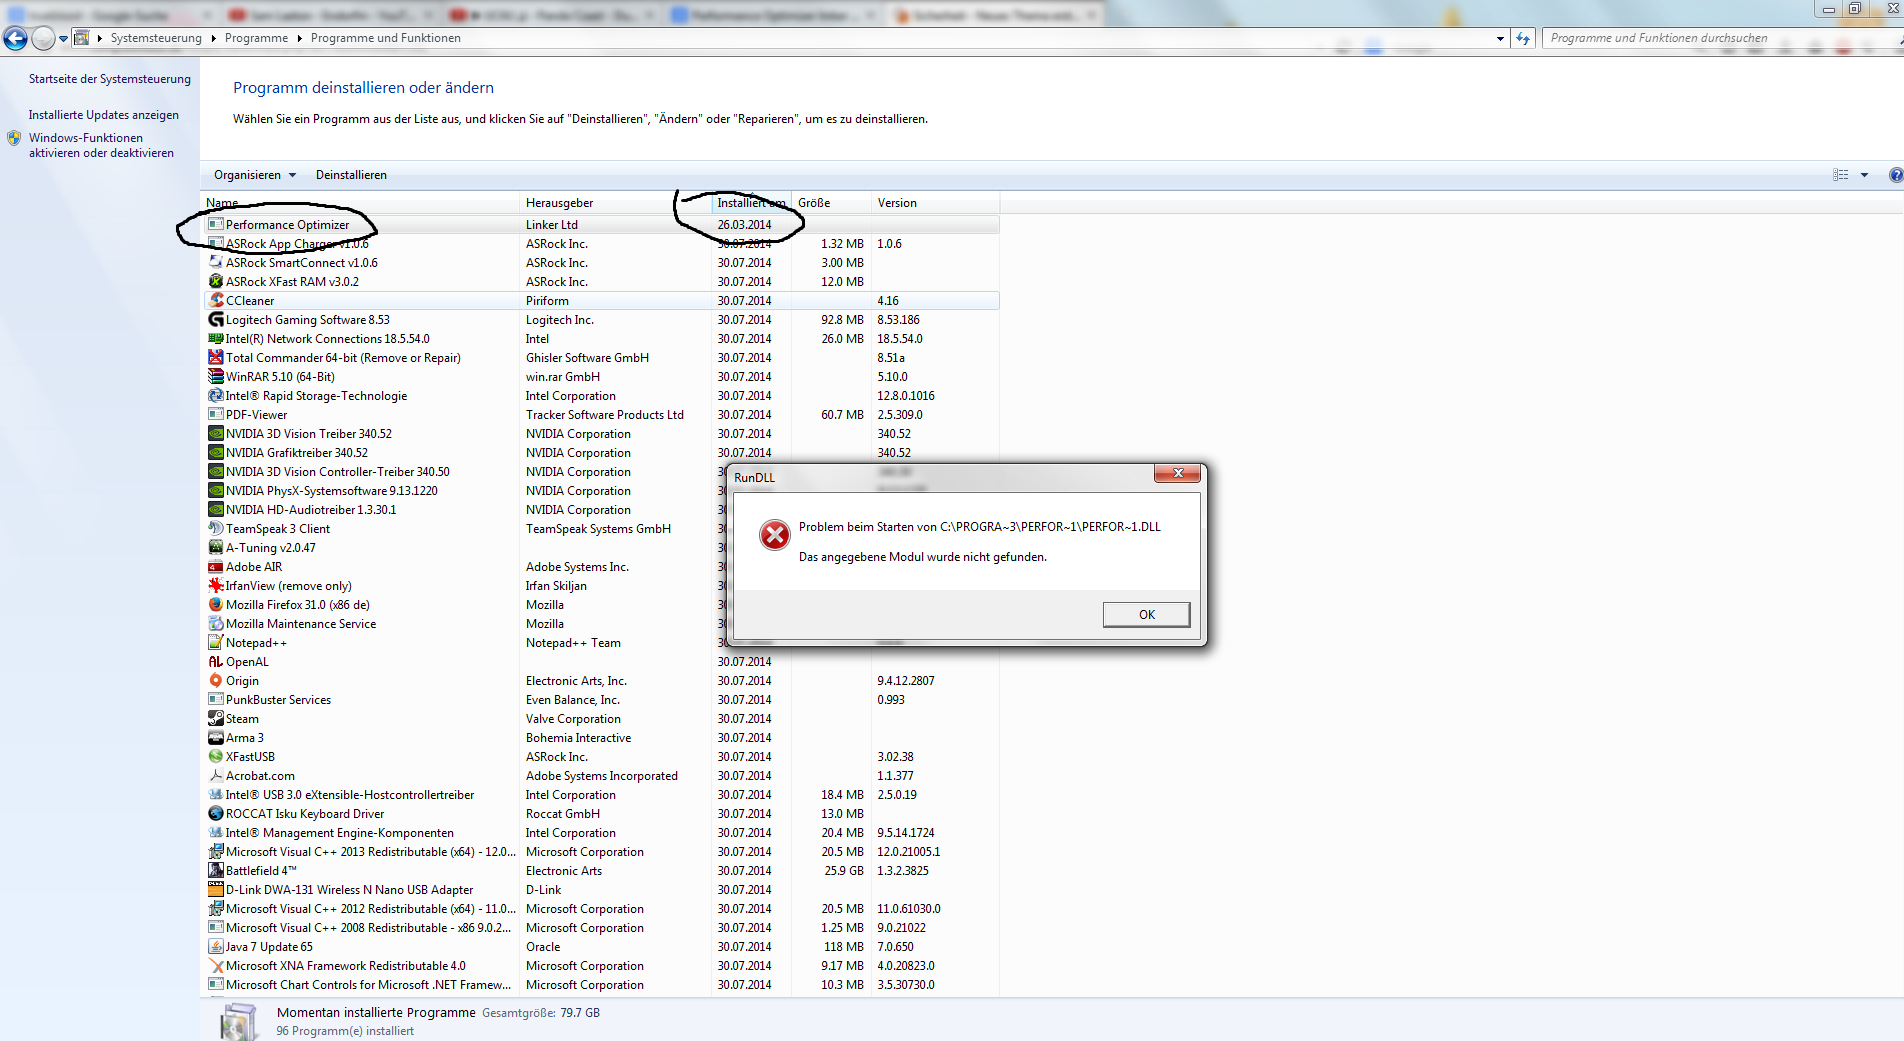The width and height of the screenshot is (1904, 1041).
Task: Select Microsoft Chart Controls for .NET entry
Action: pos(601,985)
